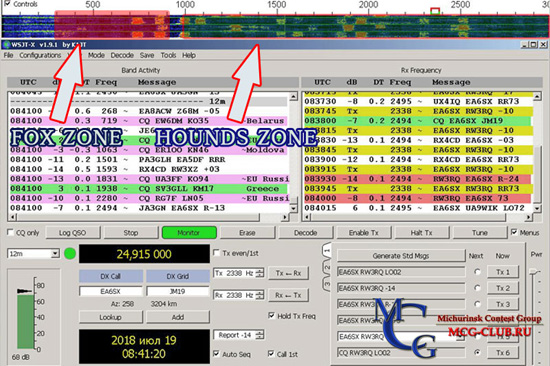Open the 12m band dropdown

pos(55,253)
